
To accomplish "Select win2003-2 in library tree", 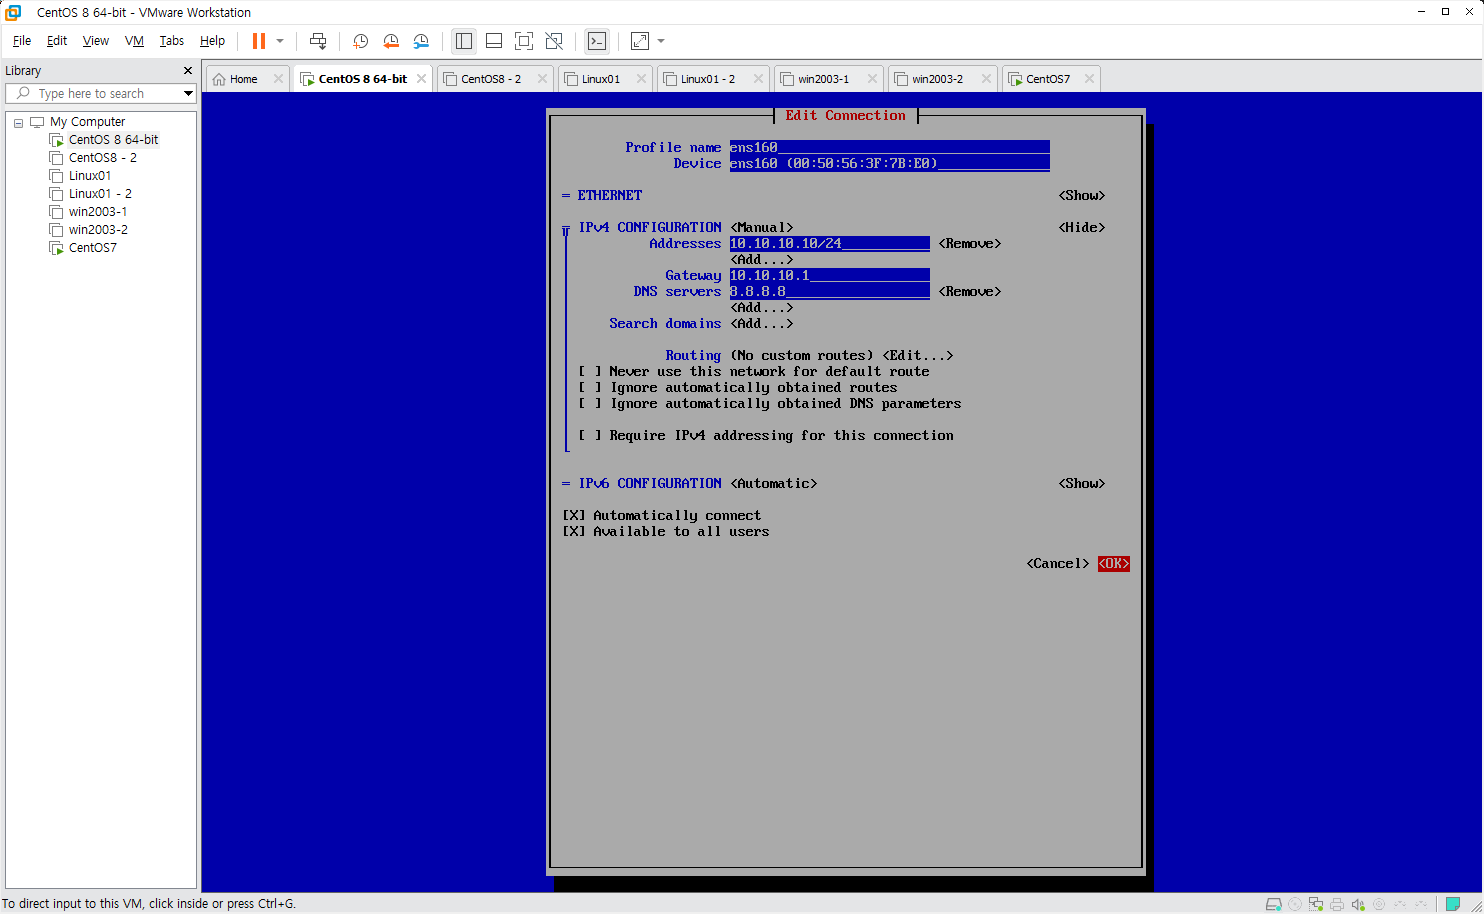I will click(x=98, y=230).
